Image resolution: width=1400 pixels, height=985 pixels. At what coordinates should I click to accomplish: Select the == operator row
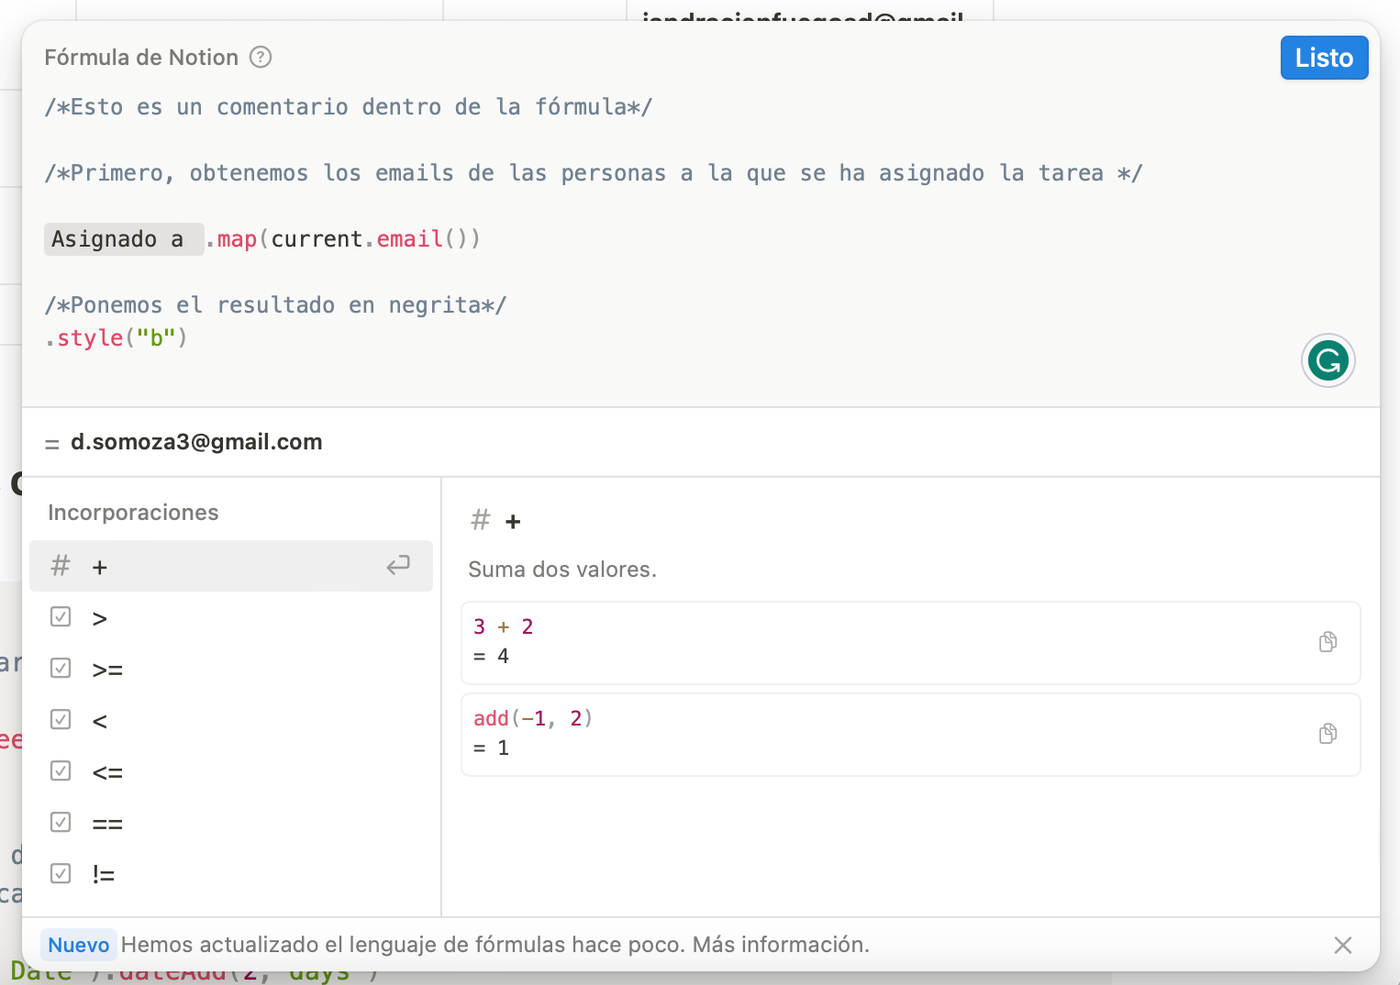[x=231, y=823]
